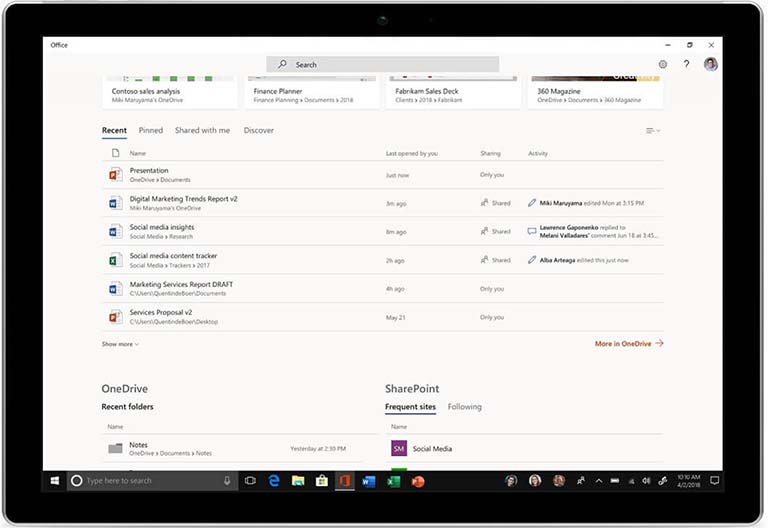
Task: Switch to the Recent tab
Action: pos(114,130)
